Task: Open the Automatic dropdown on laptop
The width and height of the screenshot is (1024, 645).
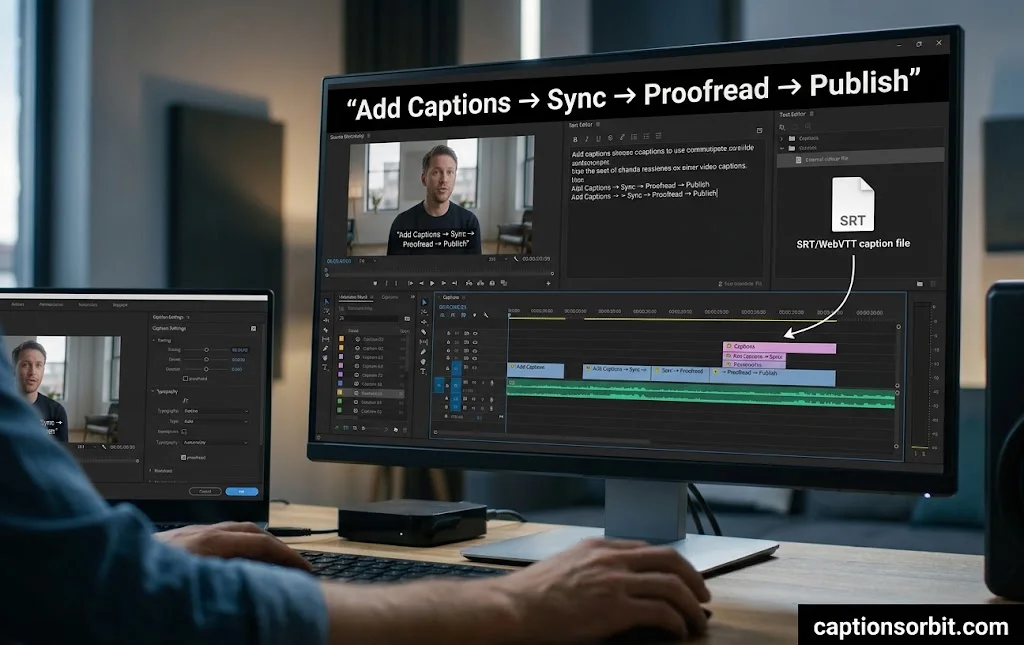Action: coord(216,443)
